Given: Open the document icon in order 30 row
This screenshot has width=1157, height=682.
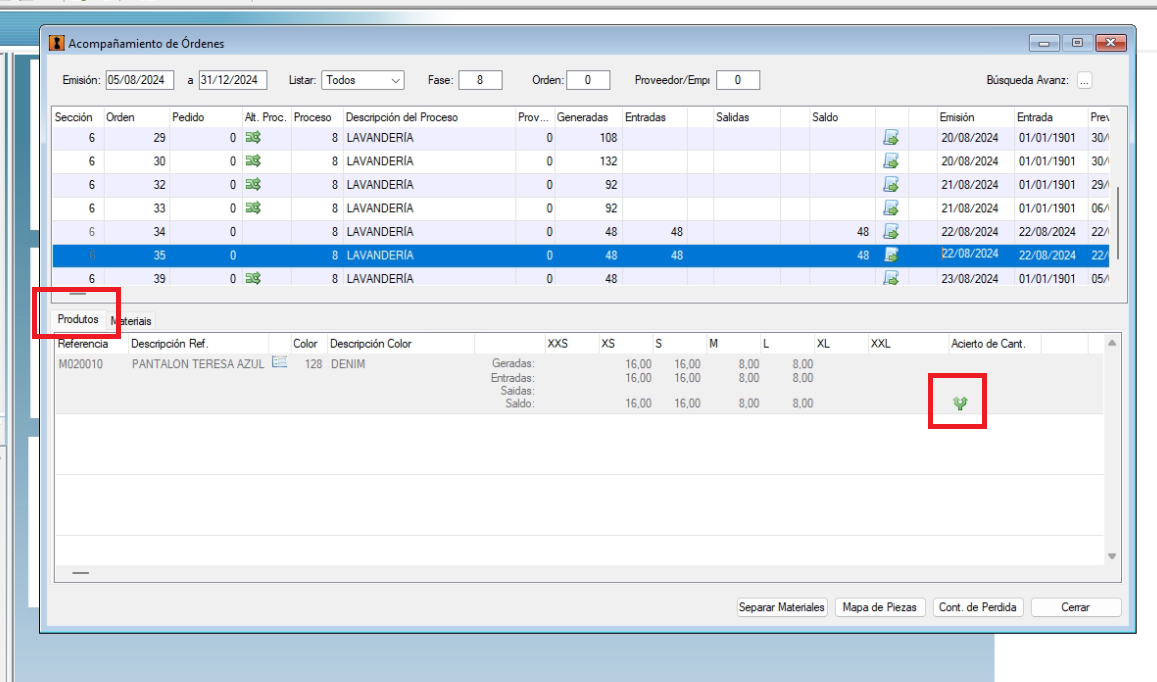Looking at the screenshot, I should pyautogui.click(x=891, y=161).
